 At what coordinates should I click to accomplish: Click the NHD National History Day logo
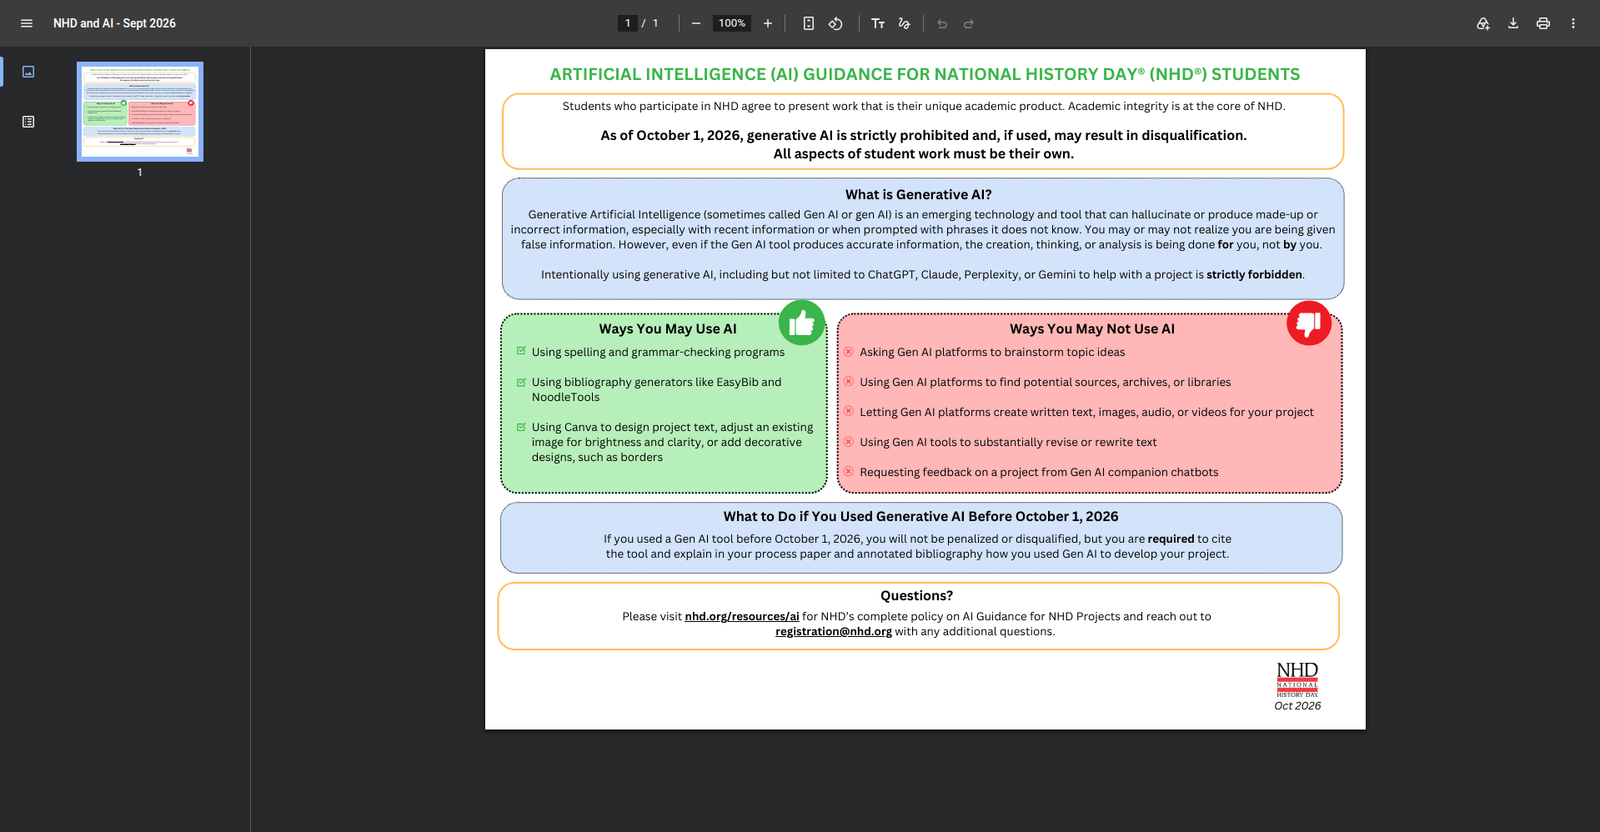(x=1297, y=679)
